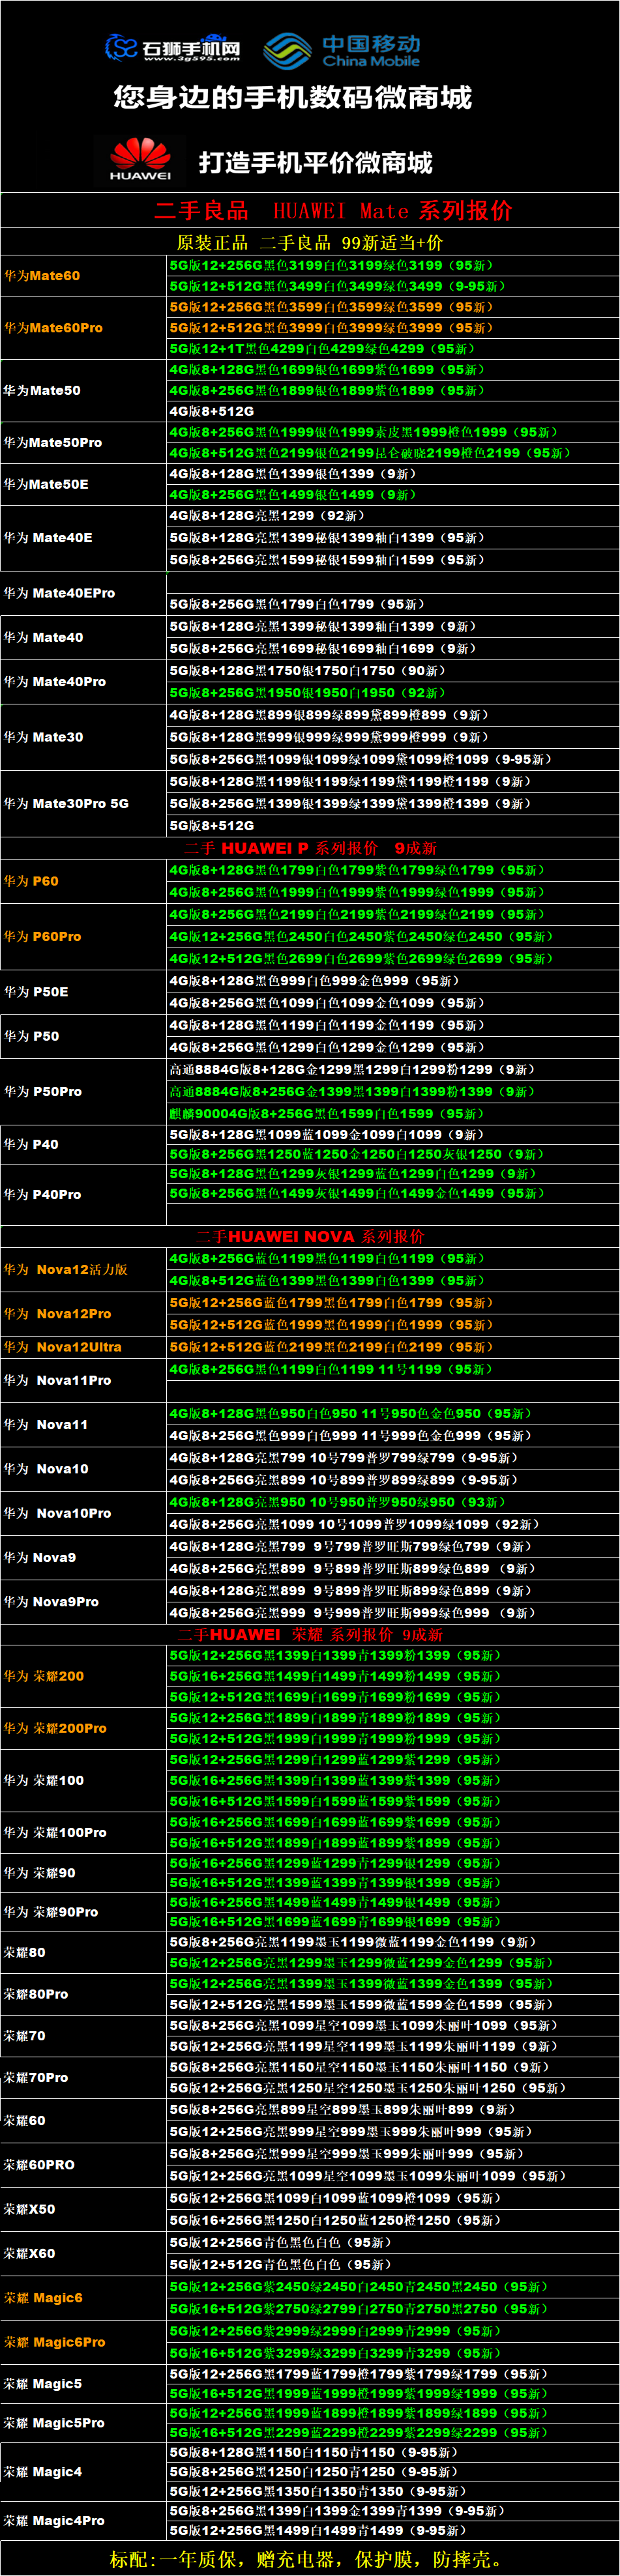Select the 华为 P50Pro model cell
Screen dimensions: 620x2576
pyautogui.click(x=83, y=1092)
